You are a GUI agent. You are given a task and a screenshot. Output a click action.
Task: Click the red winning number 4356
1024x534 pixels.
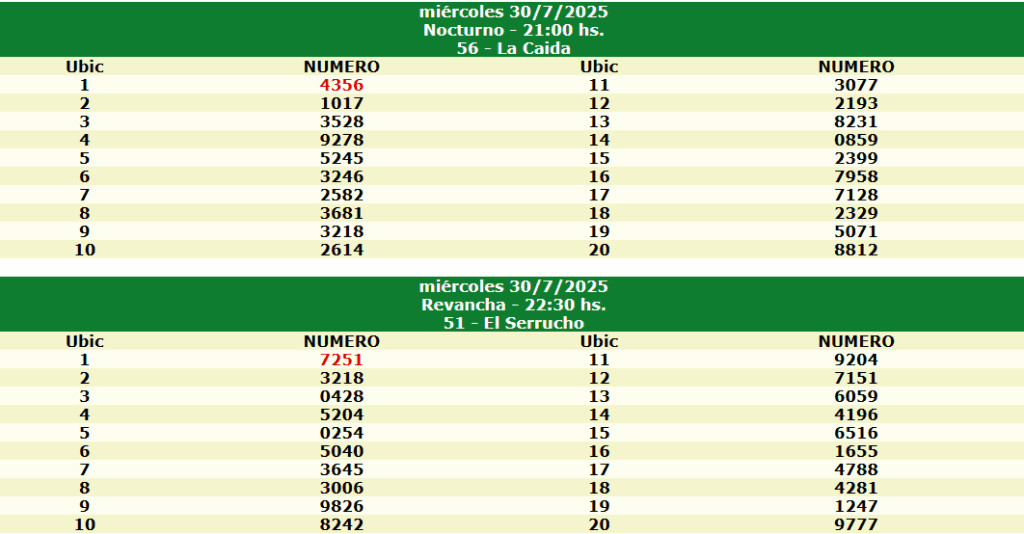click(342, 85)
